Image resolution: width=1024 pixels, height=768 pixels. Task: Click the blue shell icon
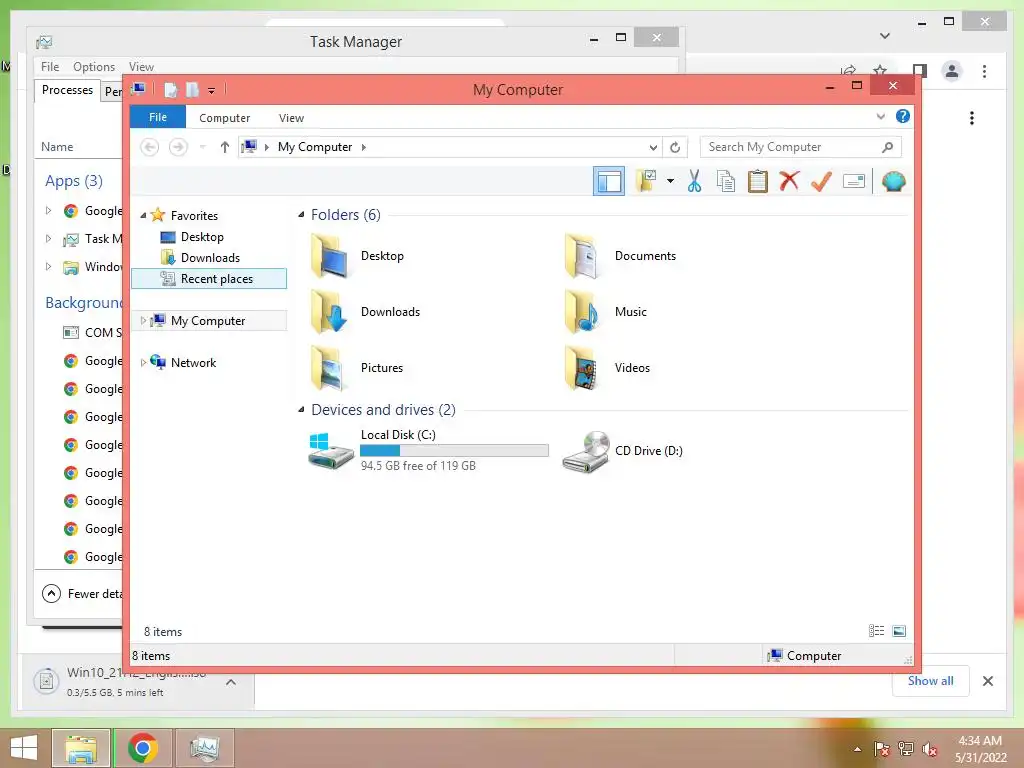click(x=893, y=181)
